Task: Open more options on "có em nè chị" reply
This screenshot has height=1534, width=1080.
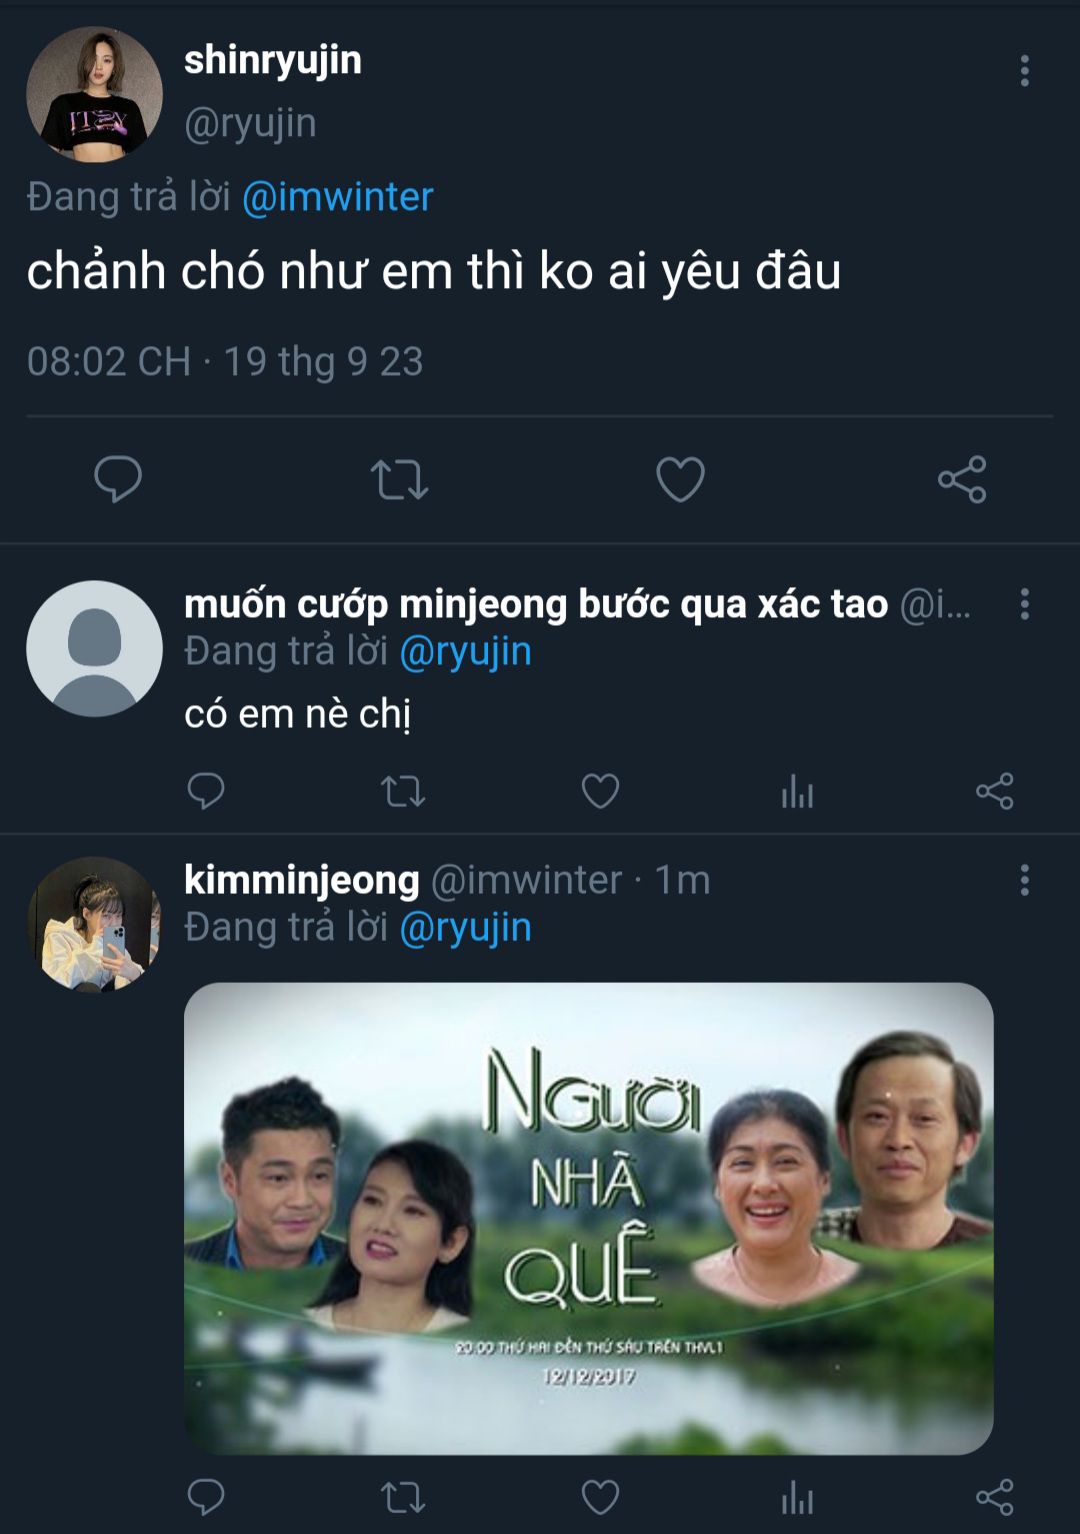Action: point(1024,604)
